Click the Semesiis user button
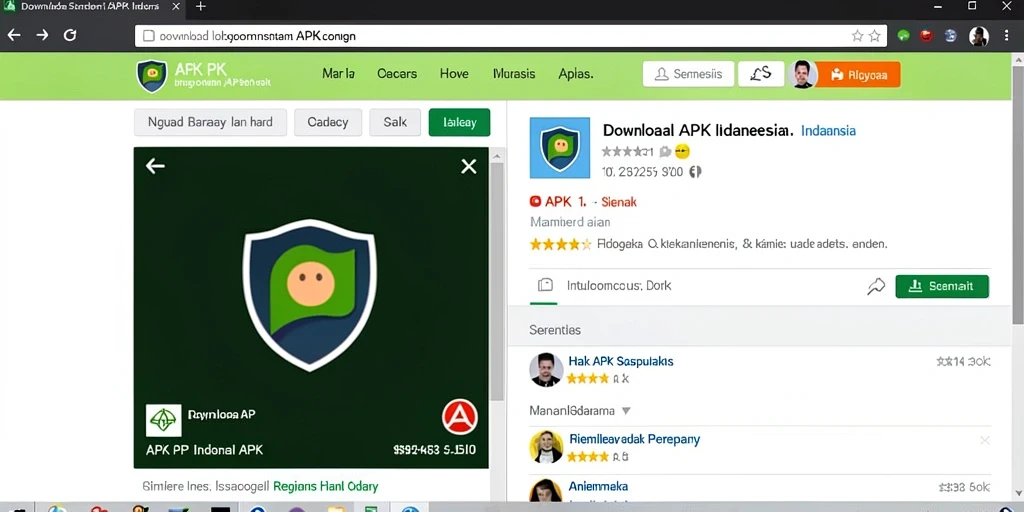Image resolution: width=1024 pixels, height=512 pixels. [x=688, y=74]
